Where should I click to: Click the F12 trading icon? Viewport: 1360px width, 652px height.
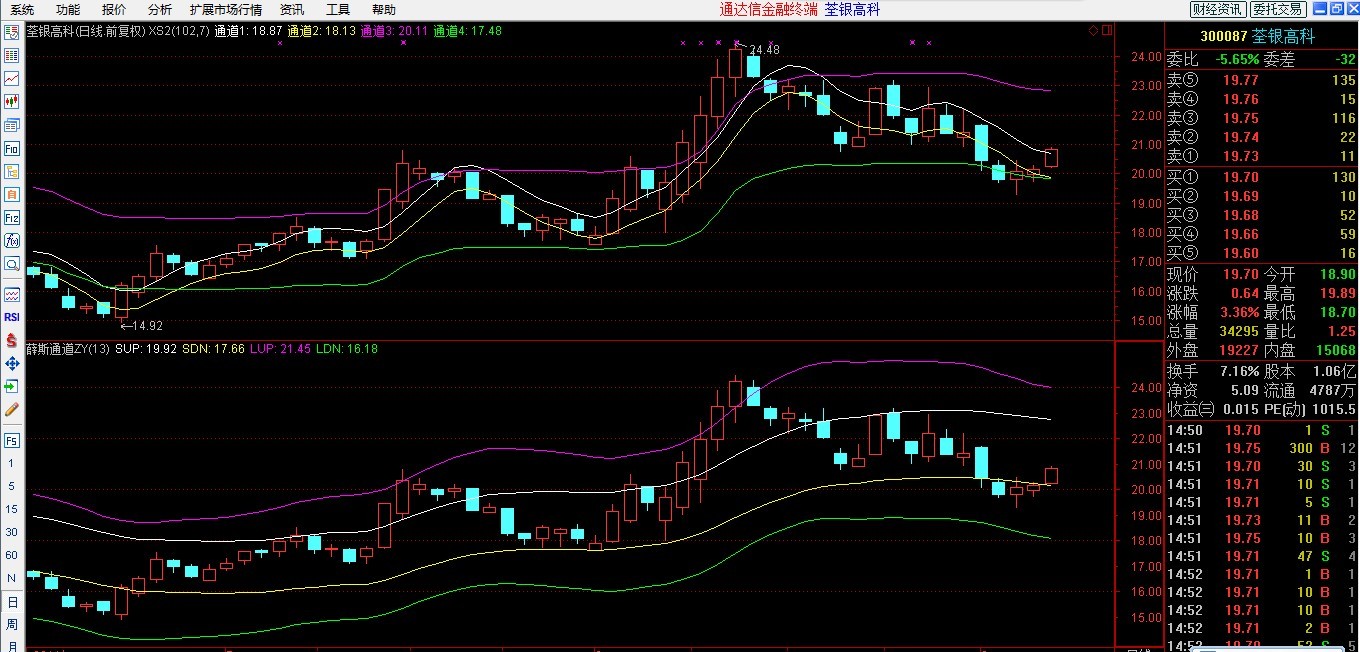point(12,217)
